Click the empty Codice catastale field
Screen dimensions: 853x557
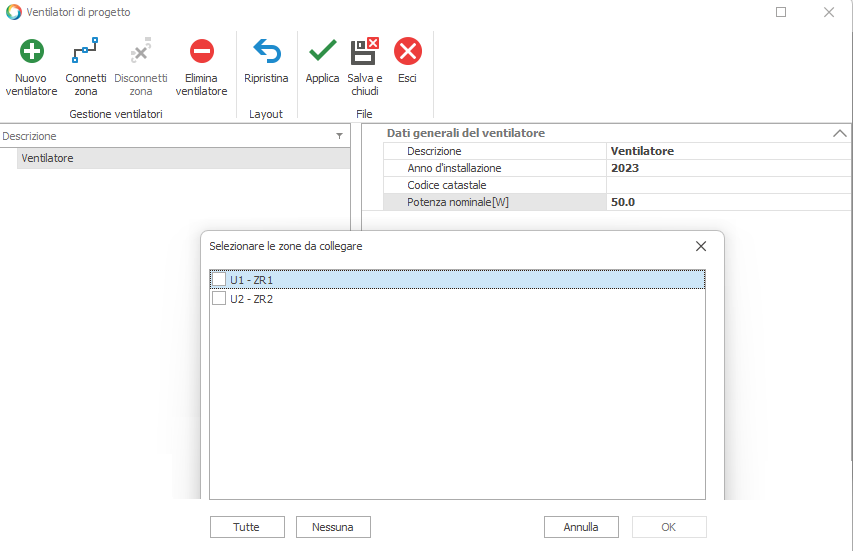click(727, 185)
